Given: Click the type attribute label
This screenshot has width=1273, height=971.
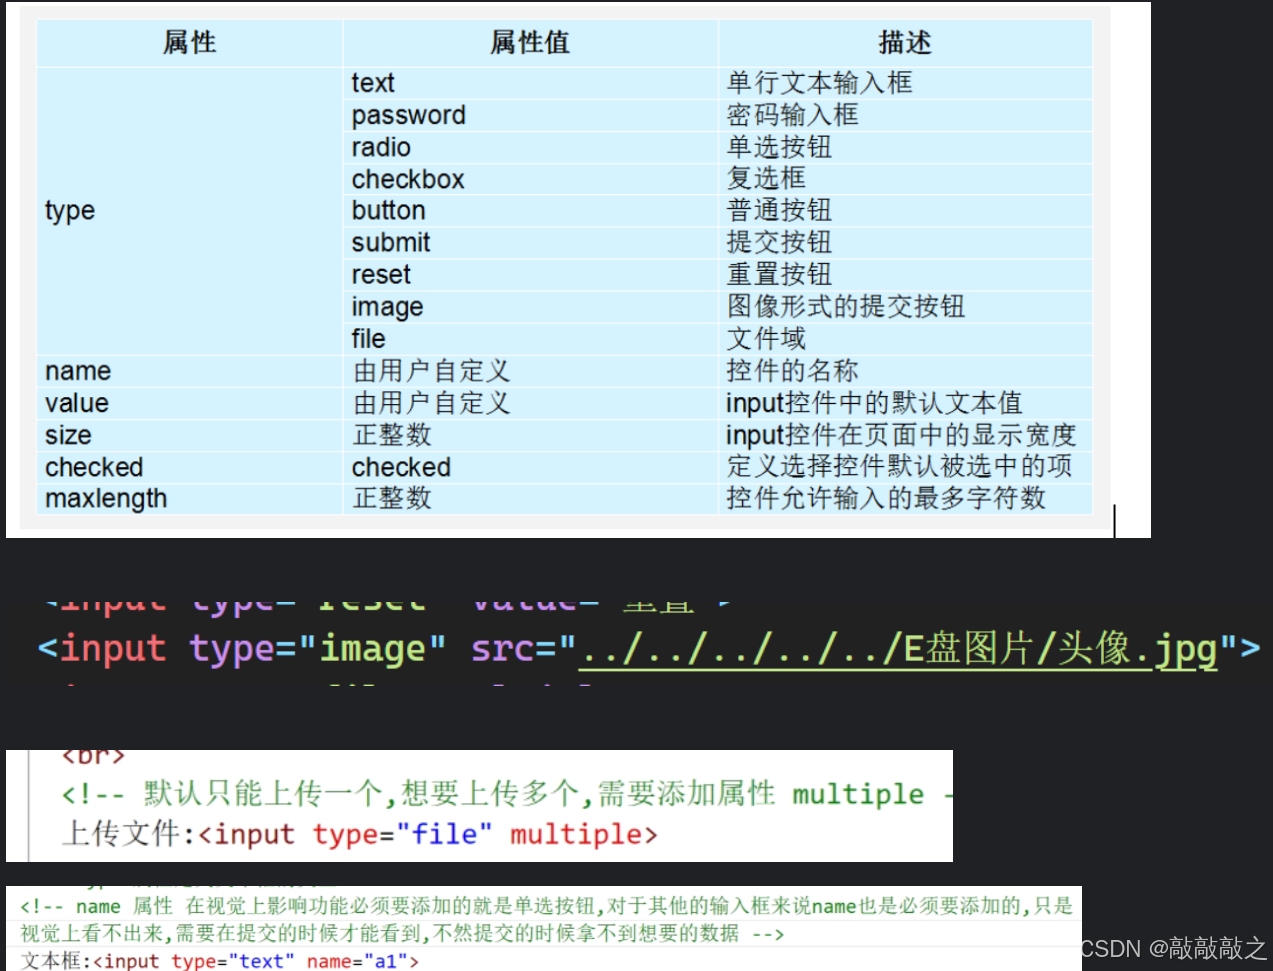Looking at the screenshot, I should pos(68,210).
